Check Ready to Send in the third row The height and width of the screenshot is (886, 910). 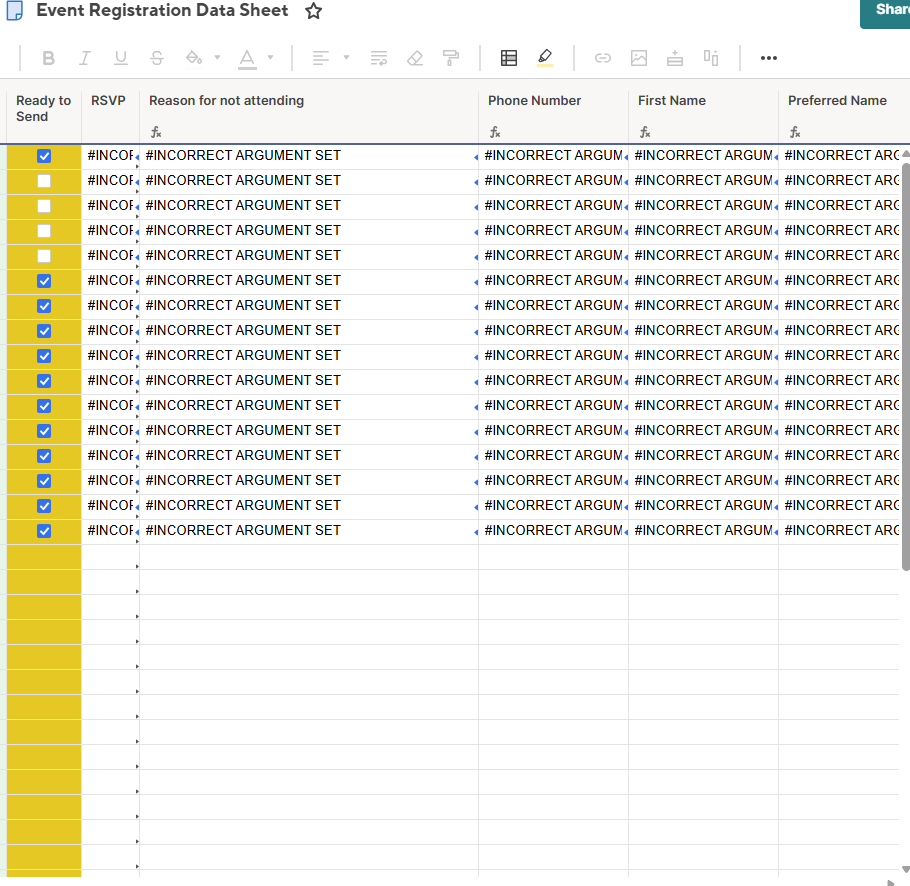44,206
